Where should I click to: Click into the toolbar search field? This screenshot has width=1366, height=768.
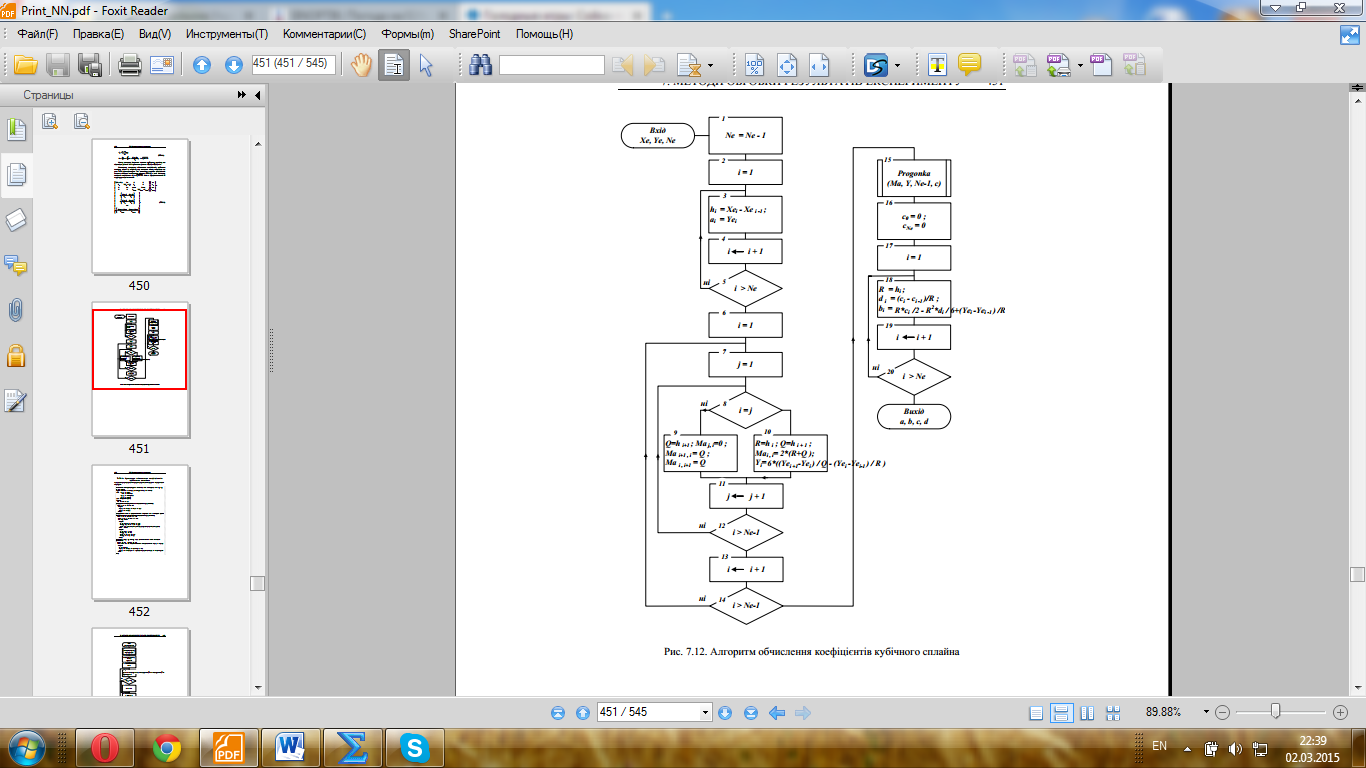552,65
